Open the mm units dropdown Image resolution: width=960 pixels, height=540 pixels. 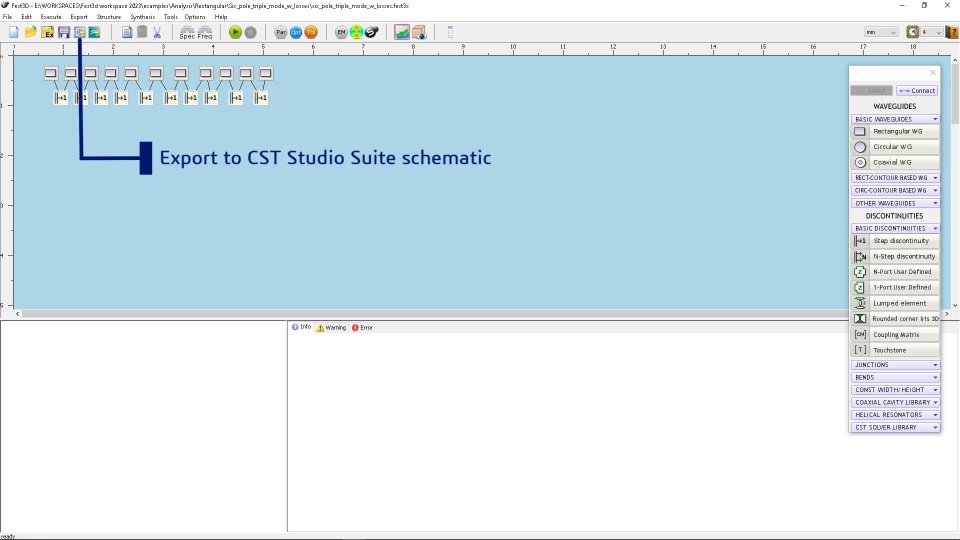point(881,32)
